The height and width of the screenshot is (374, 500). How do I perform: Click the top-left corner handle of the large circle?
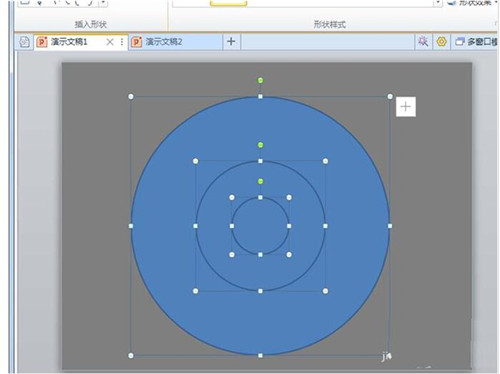[x=131, y=97]
